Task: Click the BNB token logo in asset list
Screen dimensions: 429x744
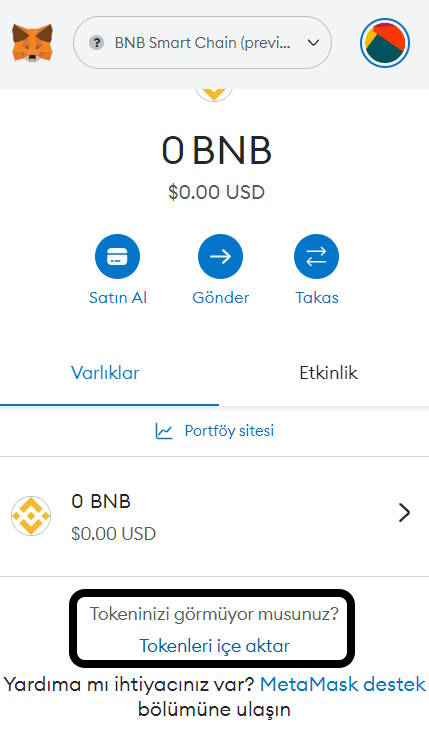Action: 31,516
